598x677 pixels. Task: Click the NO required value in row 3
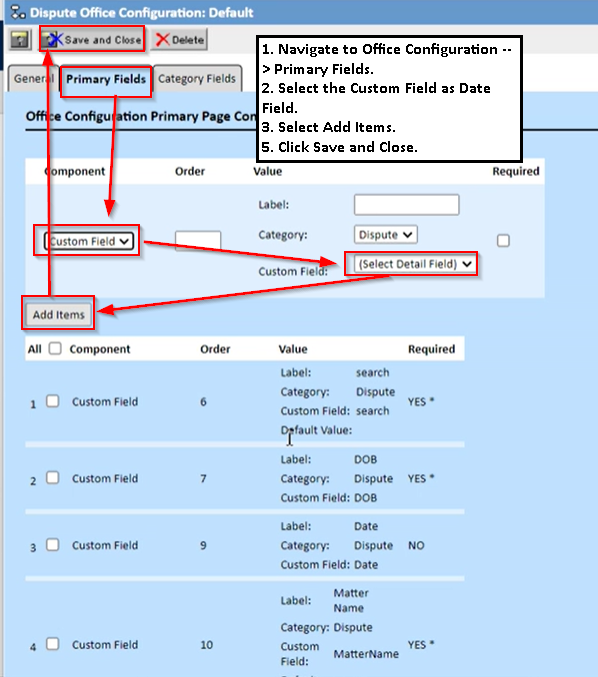[416, 545]
